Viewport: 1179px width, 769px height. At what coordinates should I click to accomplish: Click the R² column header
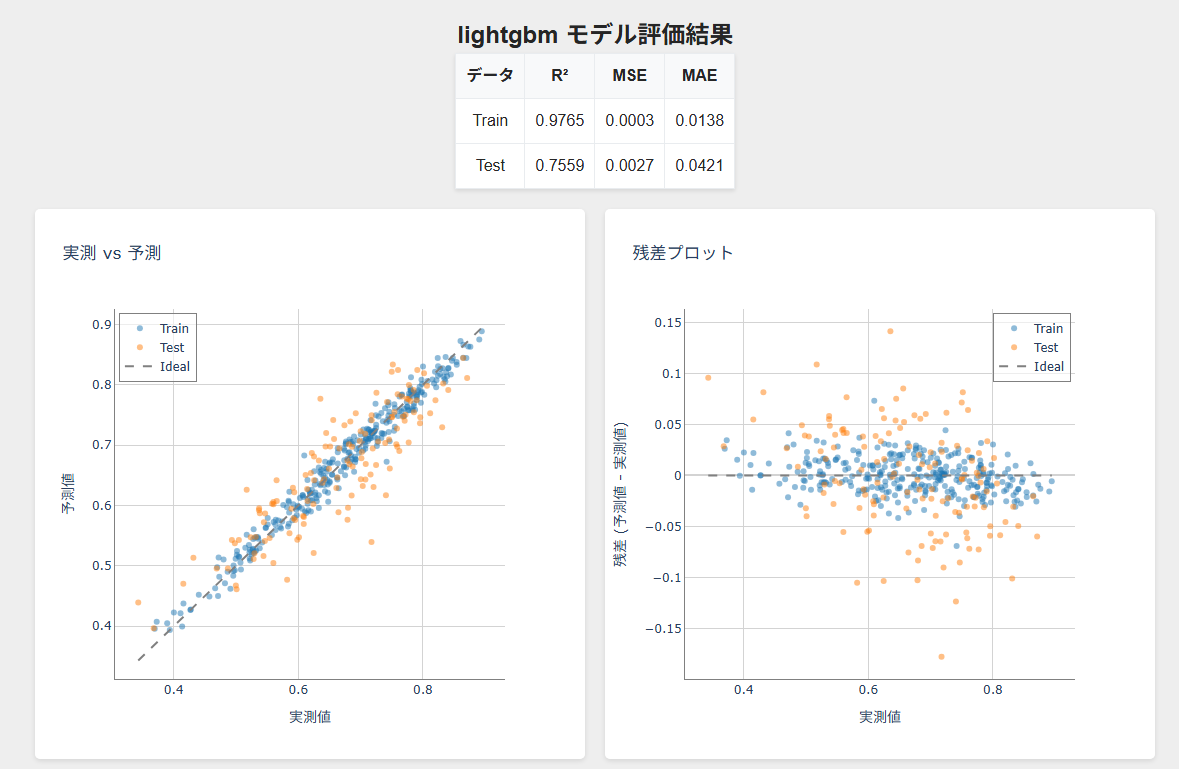click(x=559, y=76)
